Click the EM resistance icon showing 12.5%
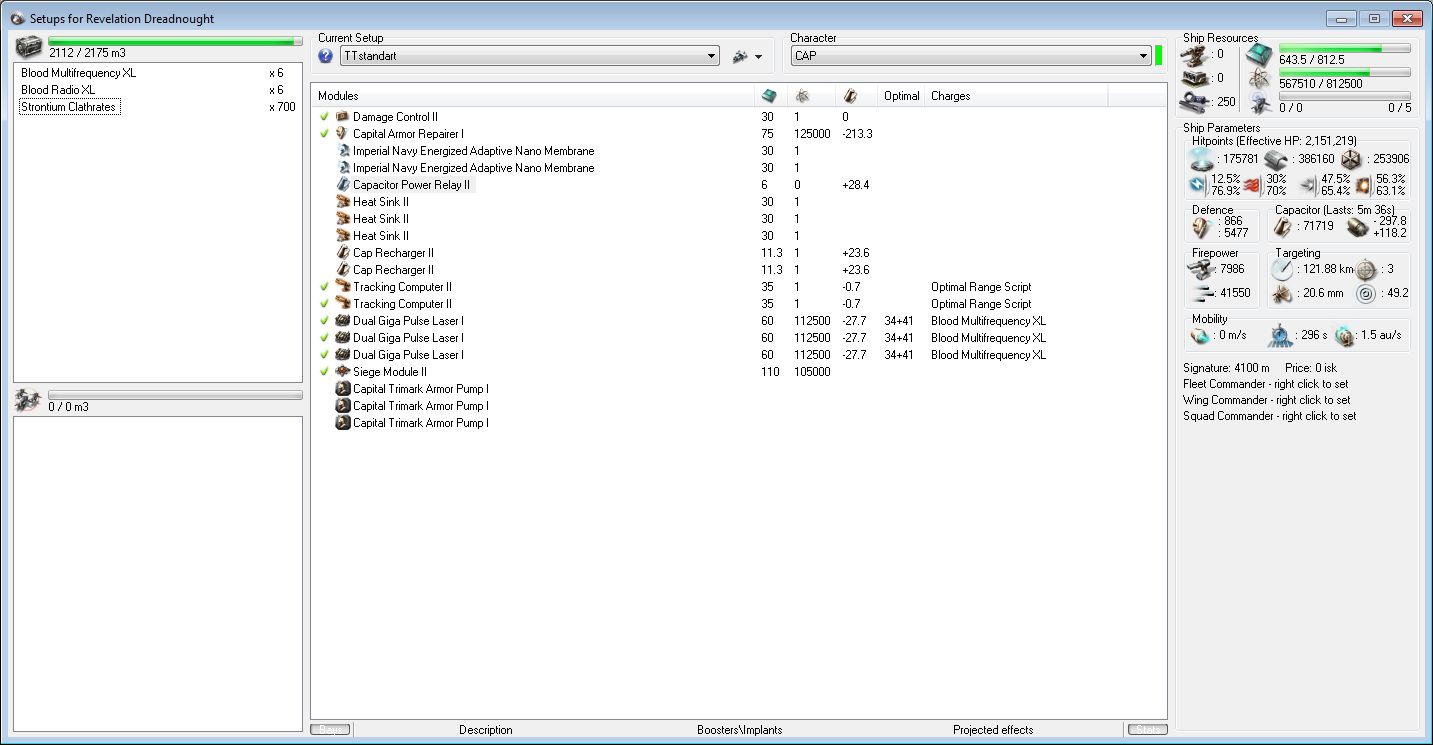 coord(1198,184)
